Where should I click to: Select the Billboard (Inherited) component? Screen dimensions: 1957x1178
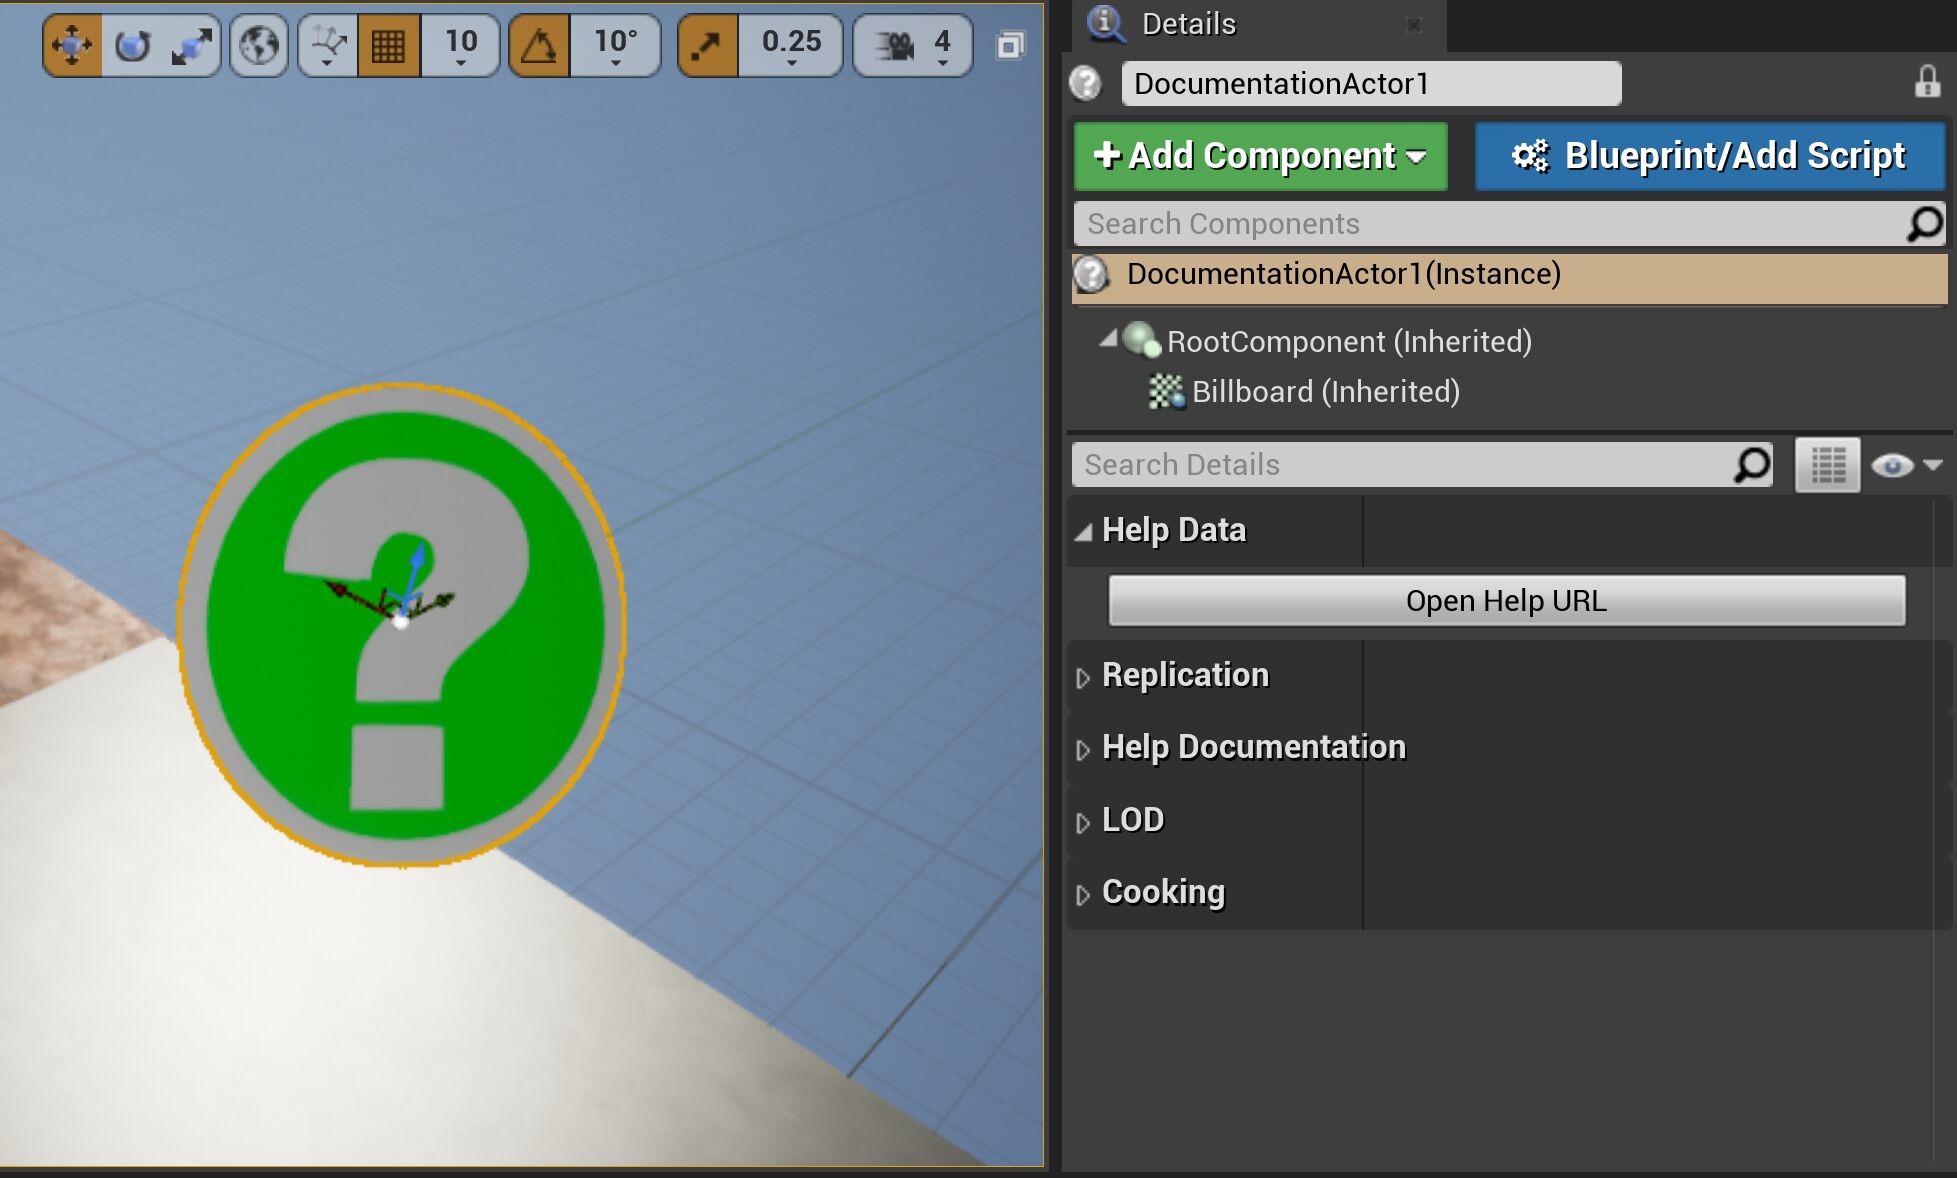(x=1324, y=392)
